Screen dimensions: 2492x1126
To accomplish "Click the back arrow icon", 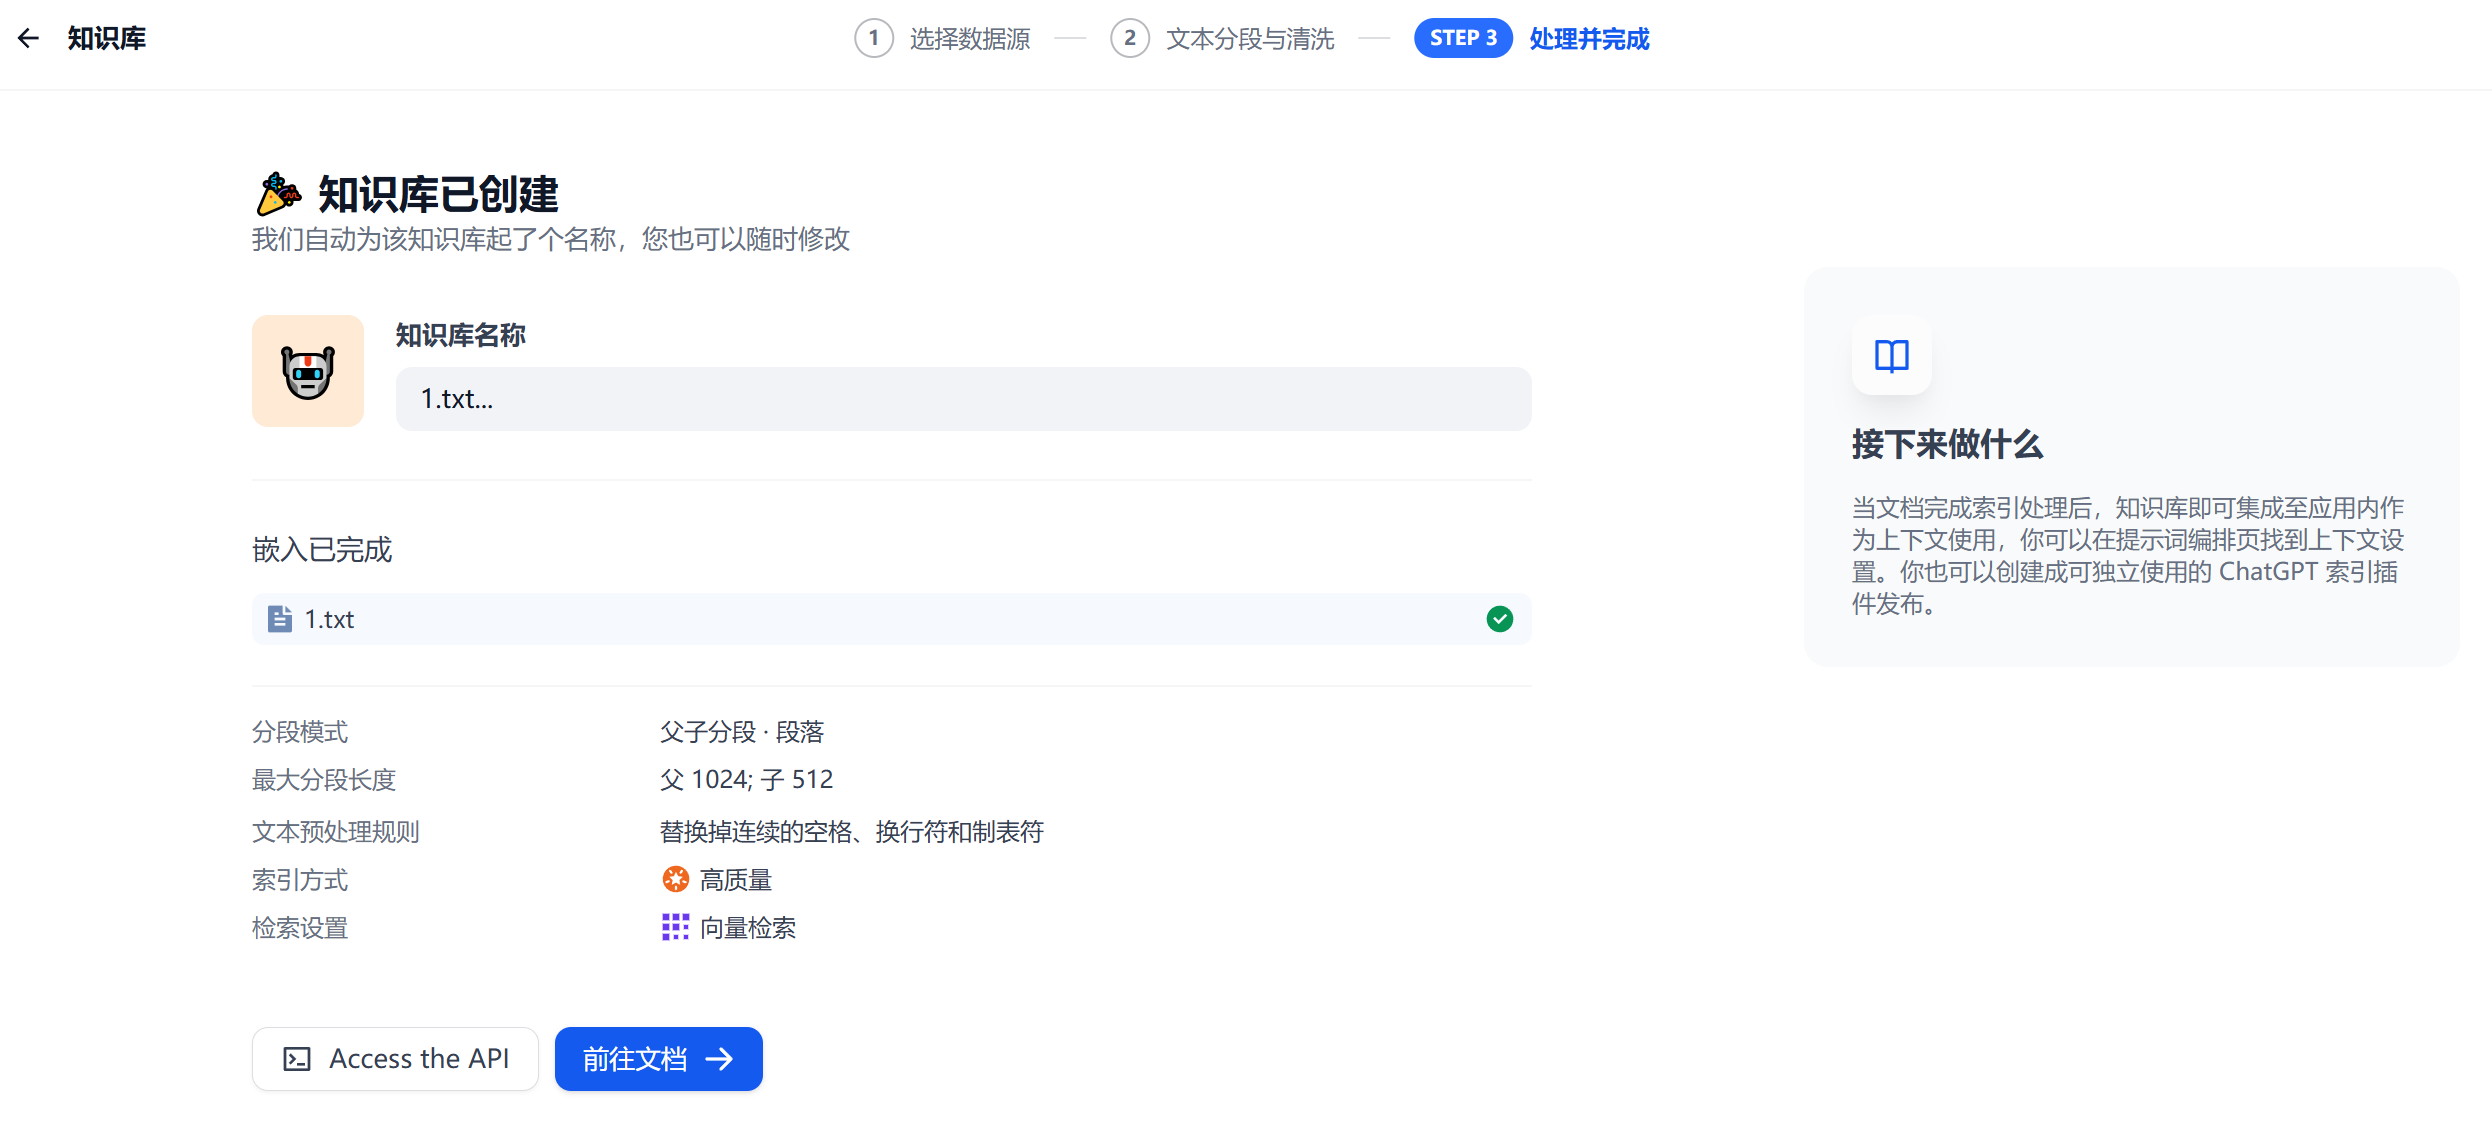I will coord(28,38).
